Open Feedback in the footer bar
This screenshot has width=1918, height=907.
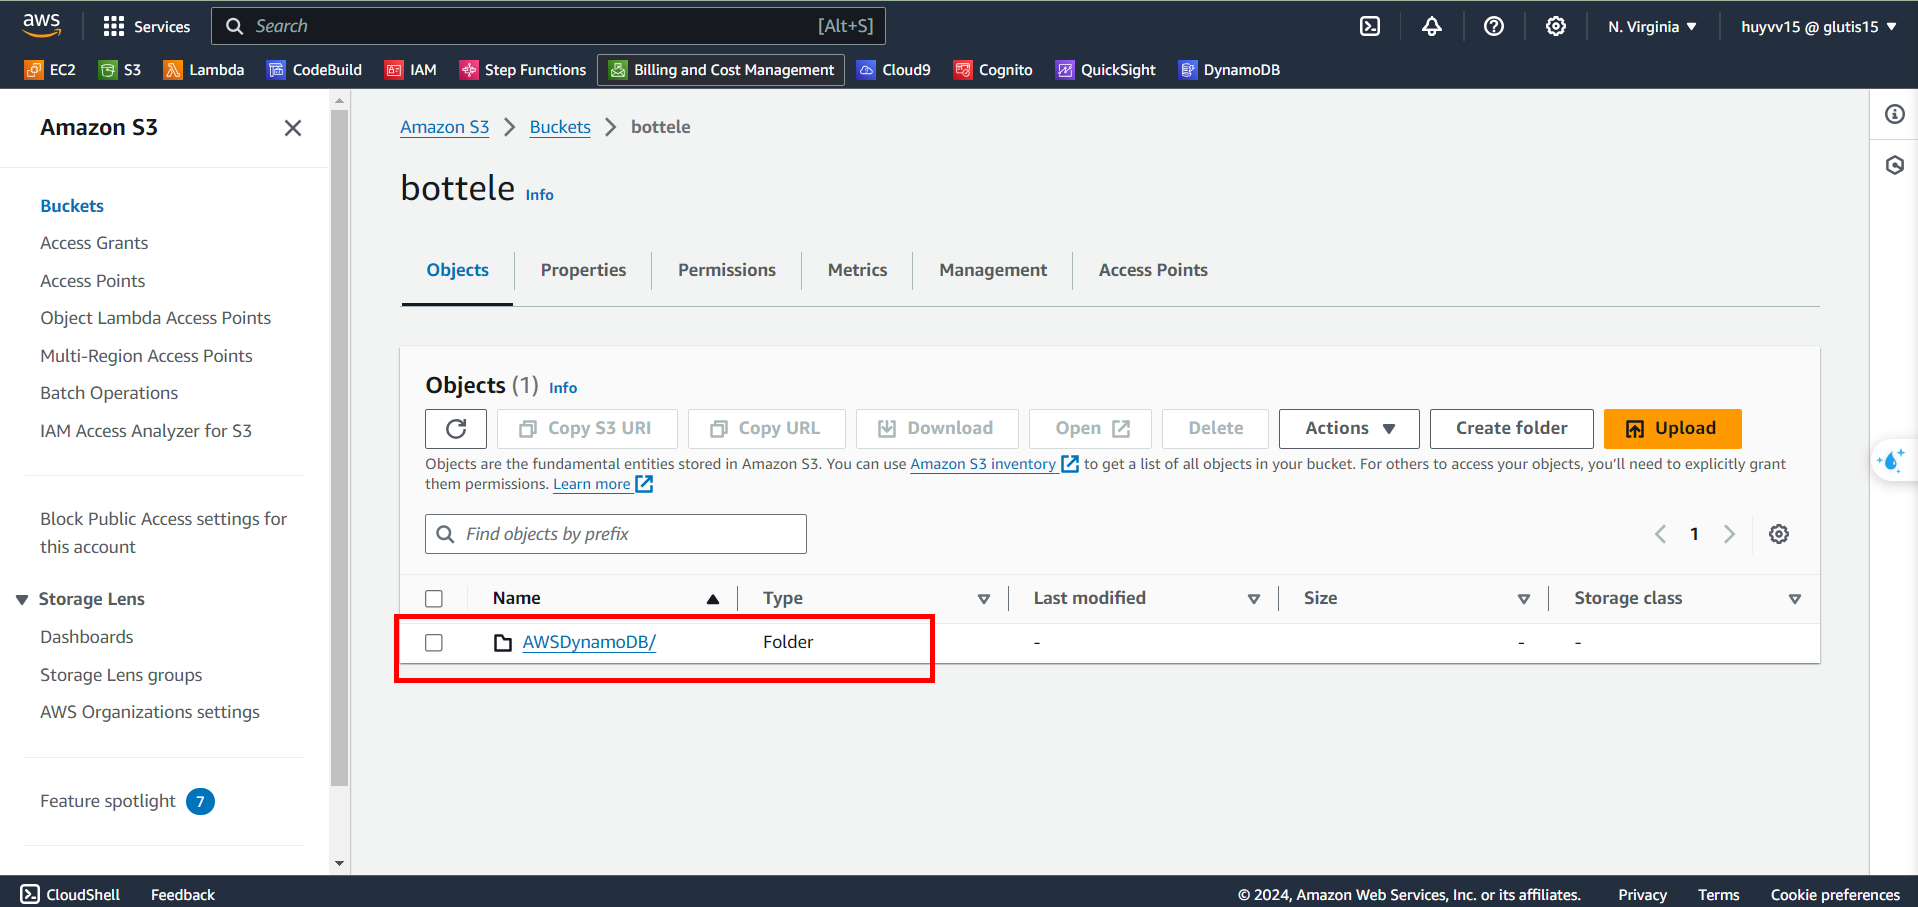[183, 895]
